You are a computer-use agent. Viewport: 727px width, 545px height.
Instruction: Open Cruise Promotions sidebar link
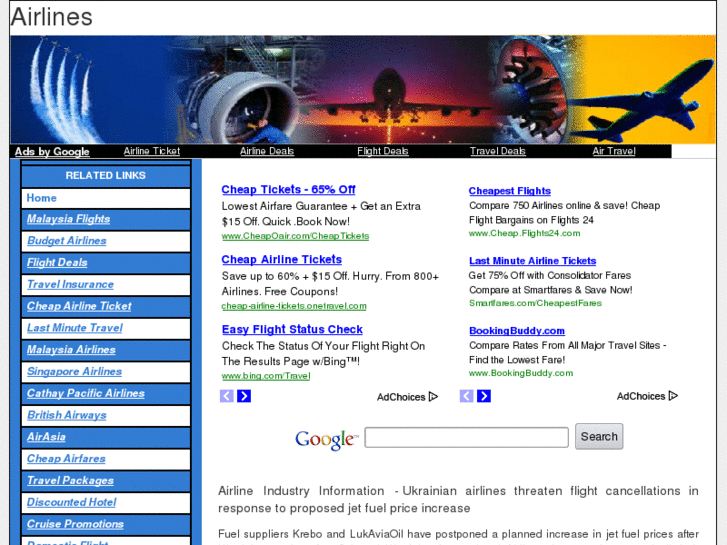pyautogui.click(x=75, y=524)
